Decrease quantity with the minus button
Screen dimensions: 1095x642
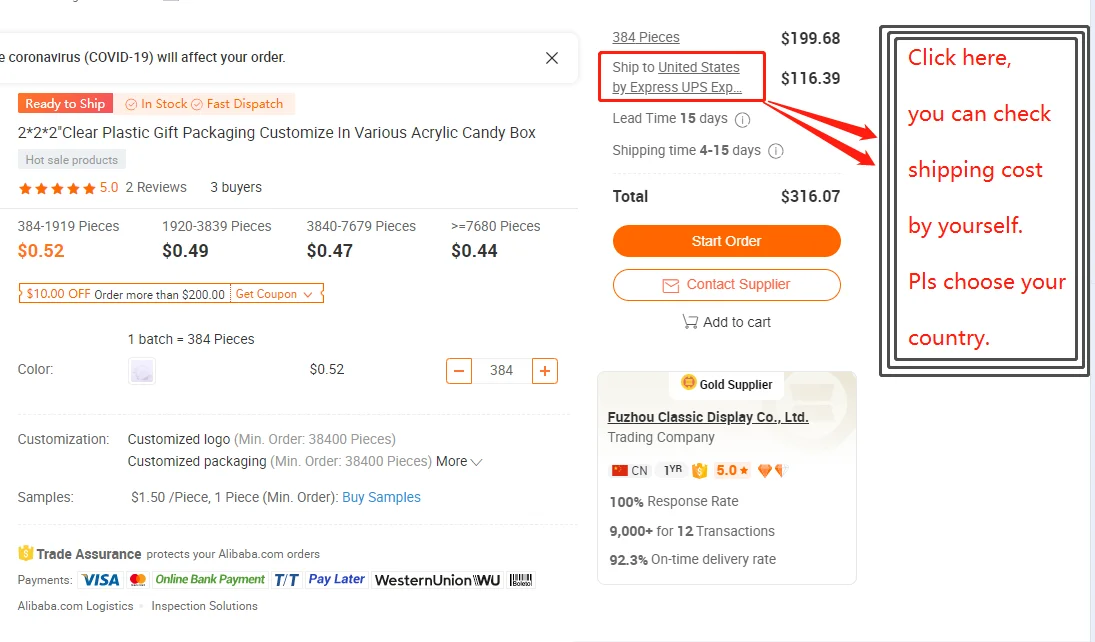tap(459, 370)
